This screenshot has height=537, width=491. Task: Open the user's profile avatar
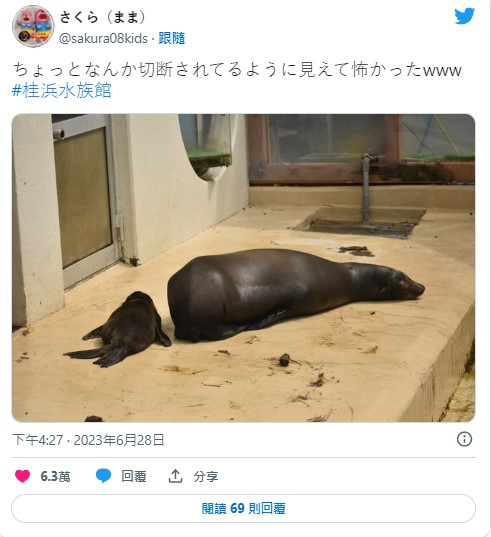click(x=33, y=26)
